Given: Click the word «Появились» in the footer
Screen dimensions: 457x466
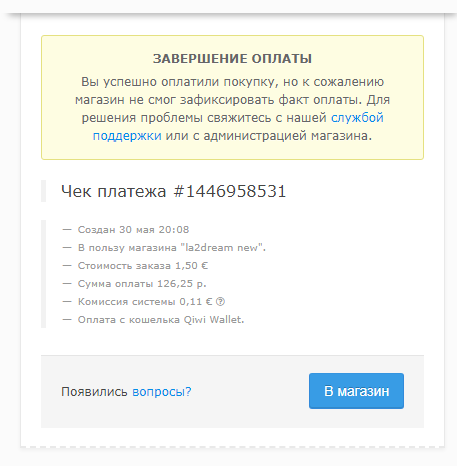Looking at the screenshot, I should pos(94,392).
